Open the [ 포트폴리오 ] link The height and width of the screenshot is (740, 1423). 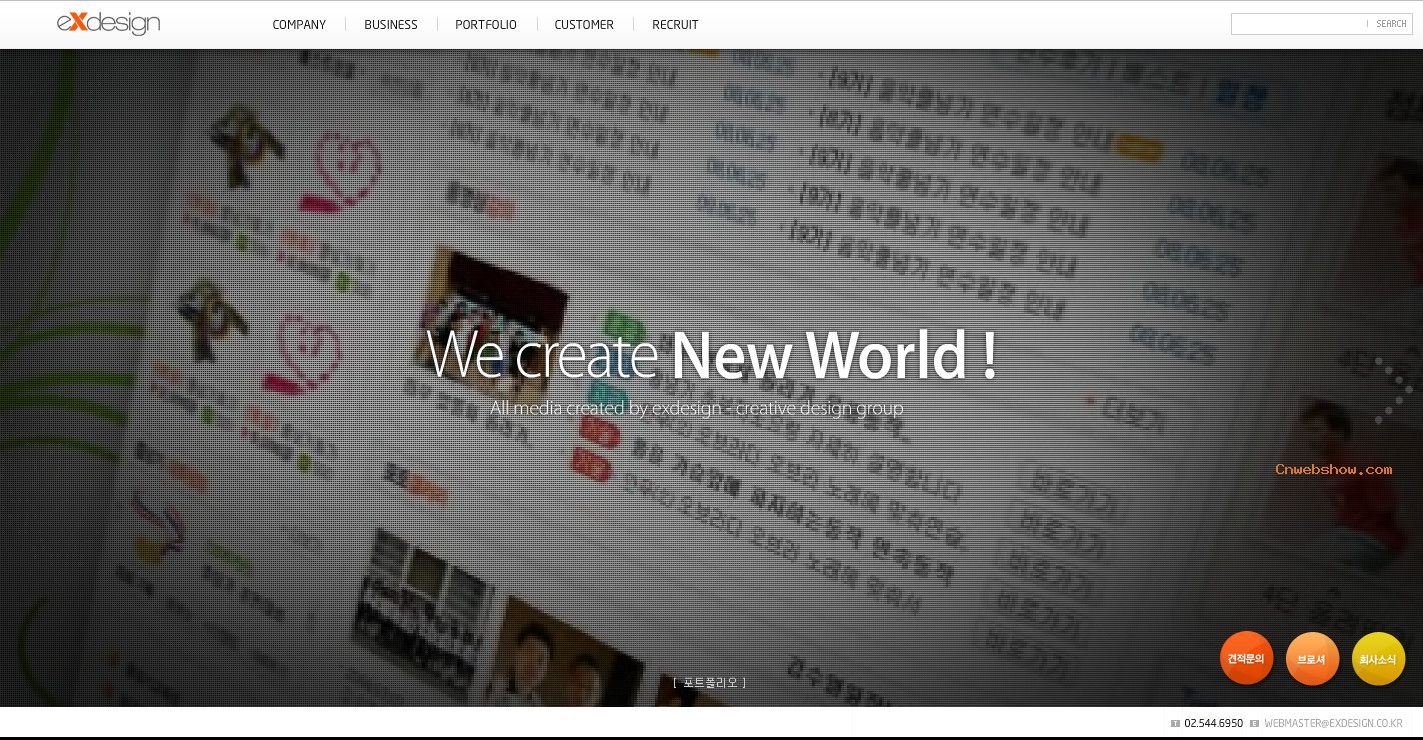click(x=710, y=683)
